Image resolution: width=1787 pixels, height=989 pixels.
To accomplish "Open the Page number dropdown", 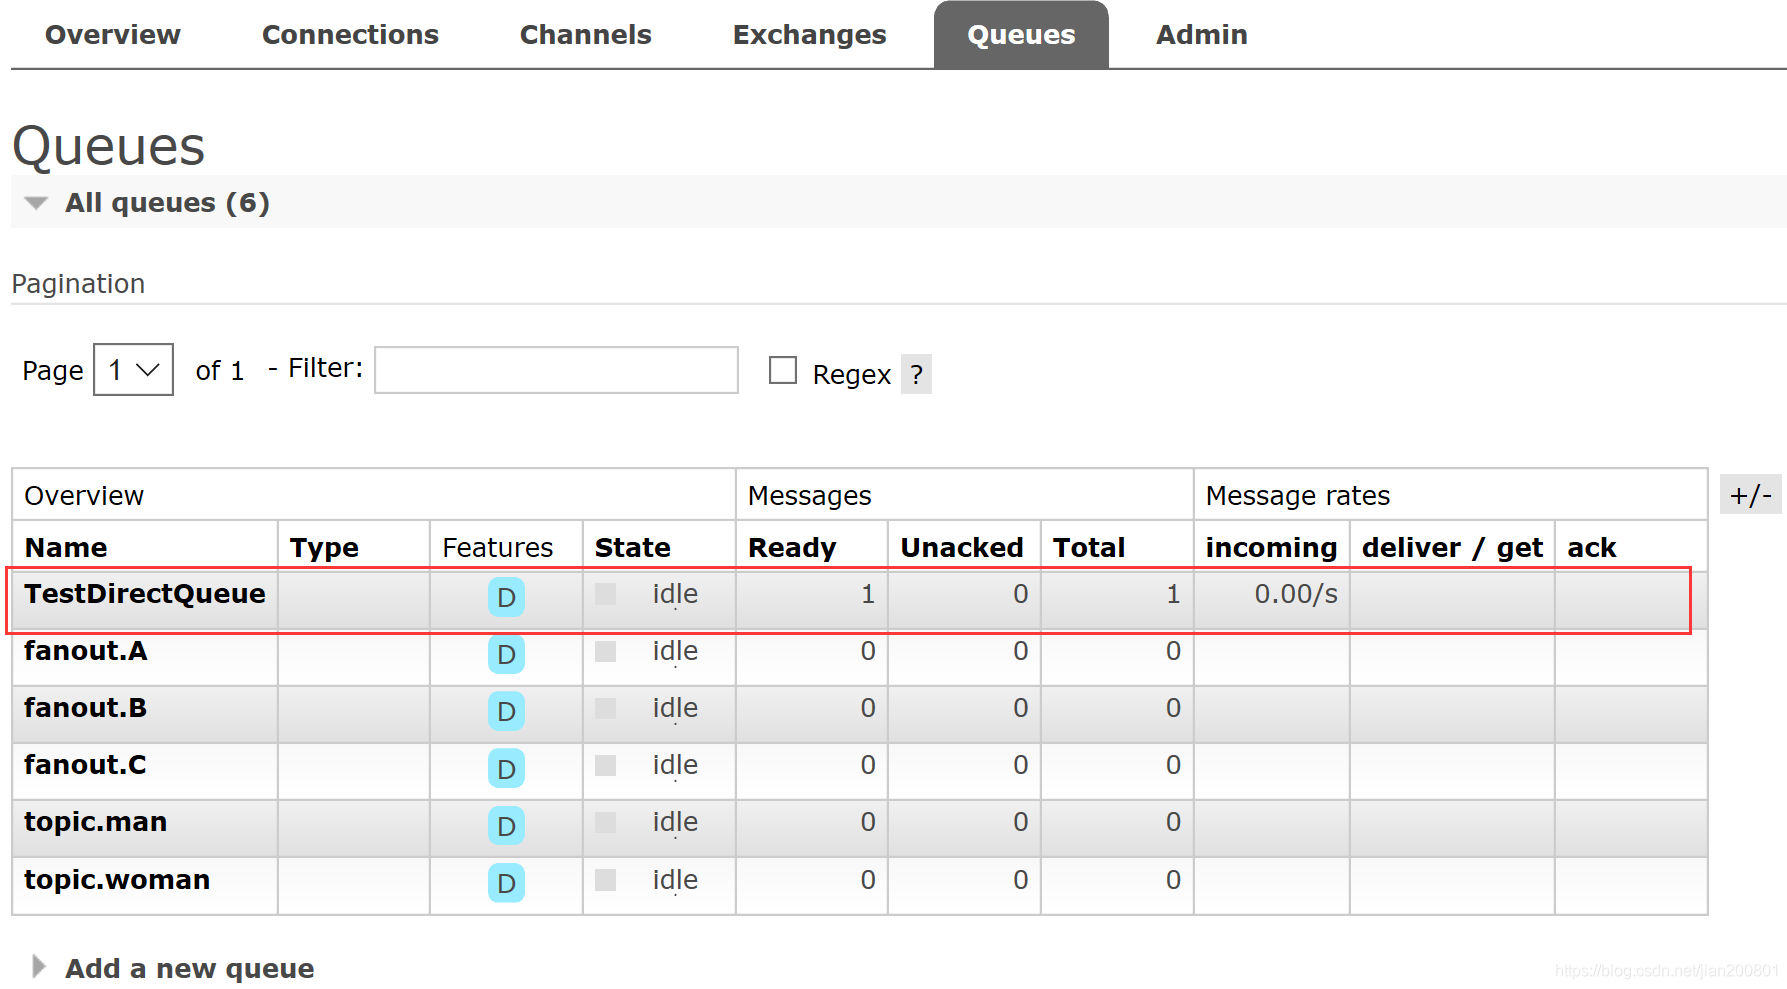I will [x=133, y=370].
